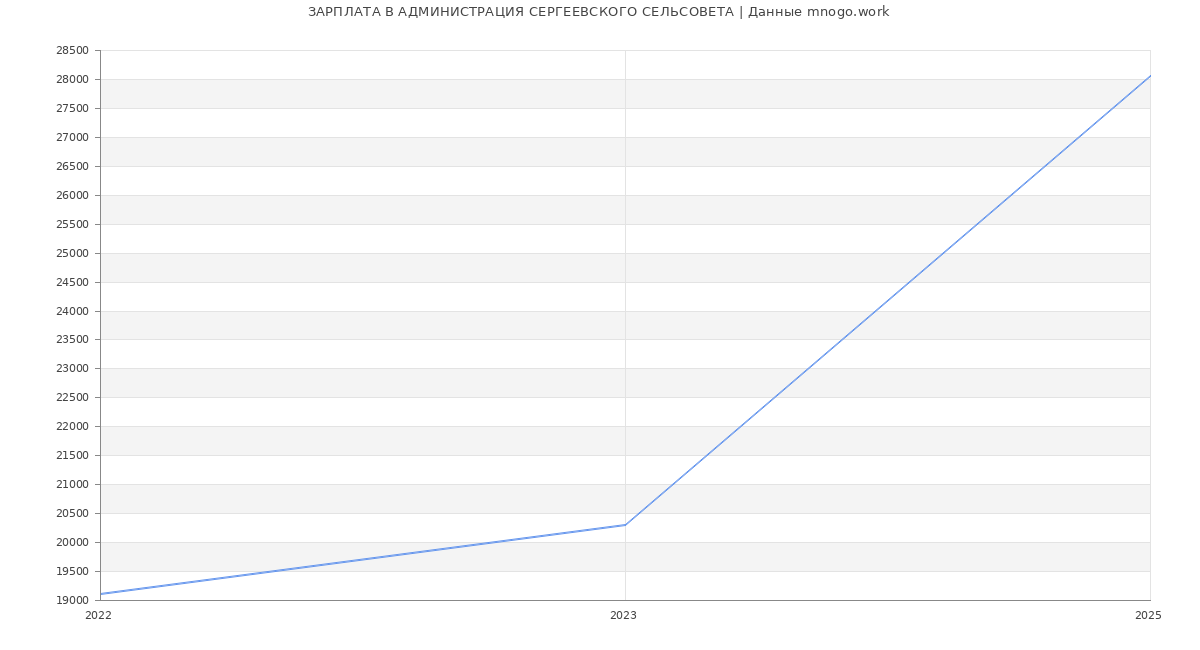Viewport: 1200px width, 650px height.
Task: Click the line's end point at 2025
Action: click(x=1149, y=76)
